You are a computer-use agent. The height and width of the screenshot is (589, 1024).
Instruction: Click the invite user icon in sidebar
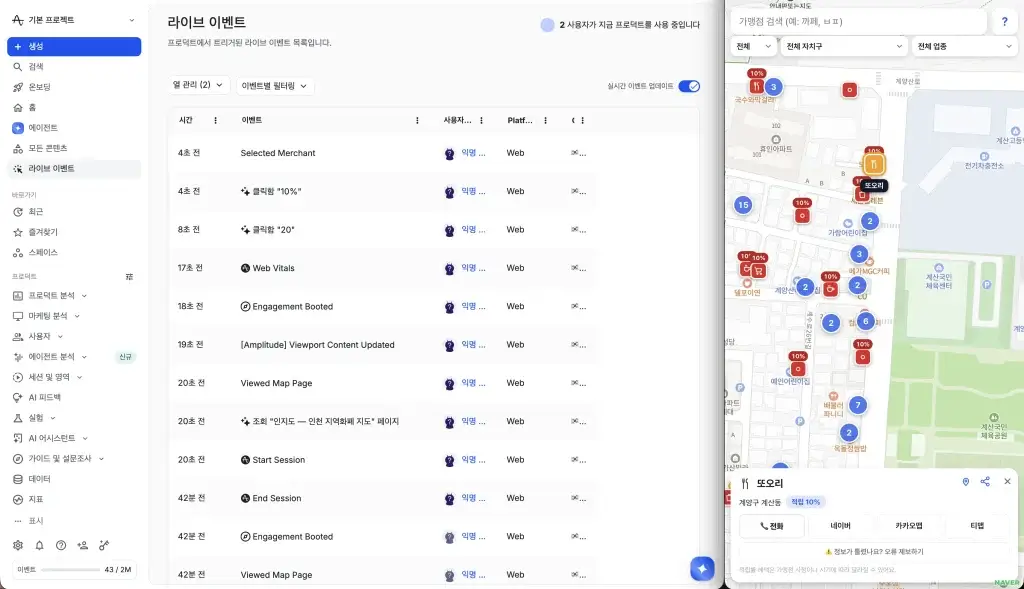point(82,545)
